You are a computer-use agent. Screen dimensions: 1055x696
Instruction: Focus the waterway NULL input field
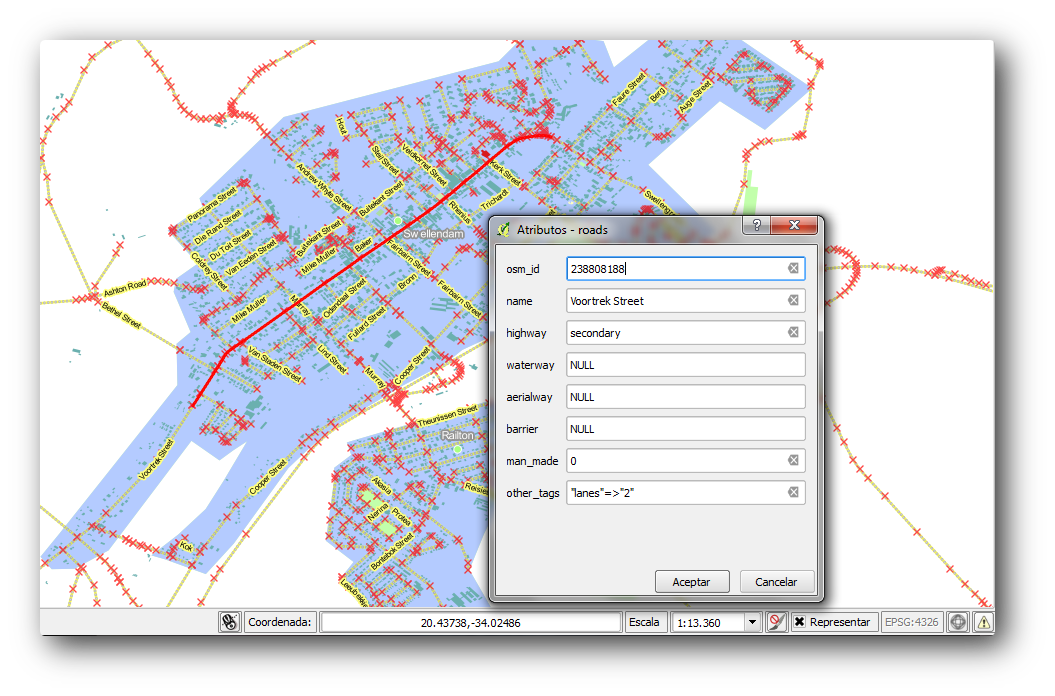pos(685,365)
